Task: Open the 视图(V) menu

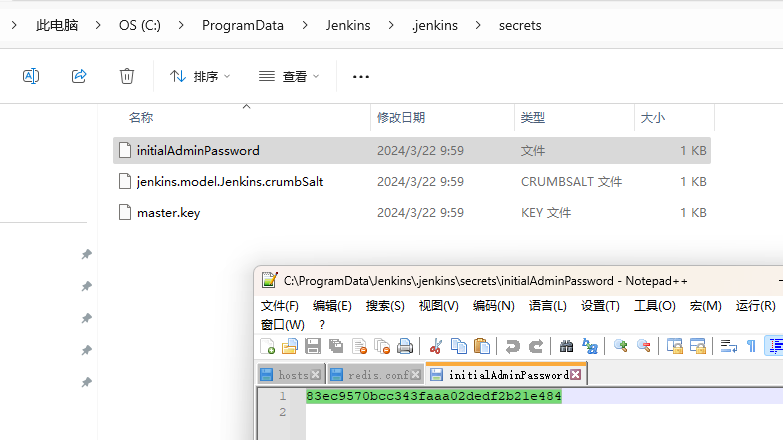Action: tap(438, 306)
